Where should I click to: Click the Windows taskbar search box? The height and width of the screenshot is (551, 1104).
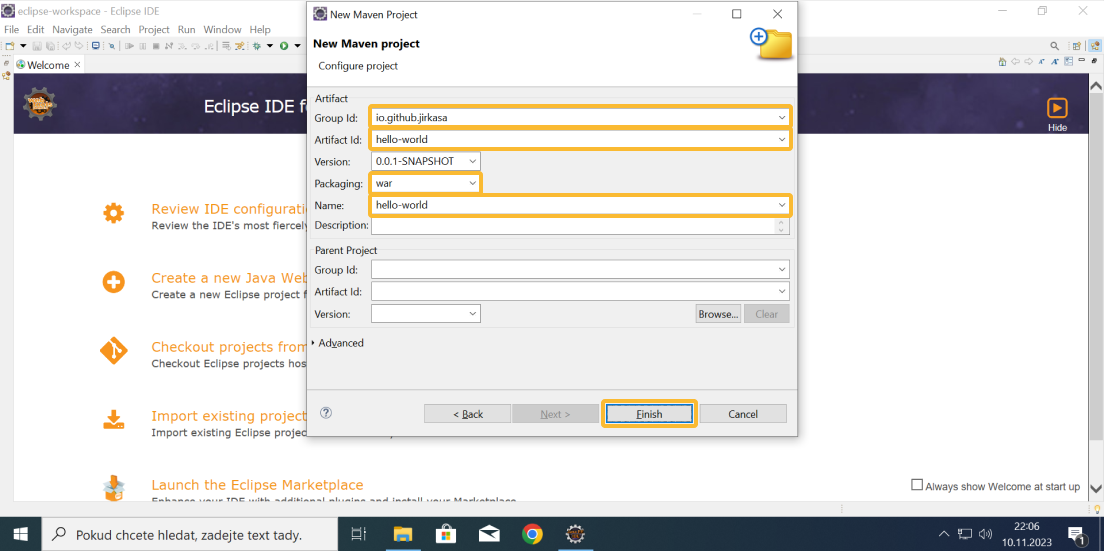[x=190, y=534]
